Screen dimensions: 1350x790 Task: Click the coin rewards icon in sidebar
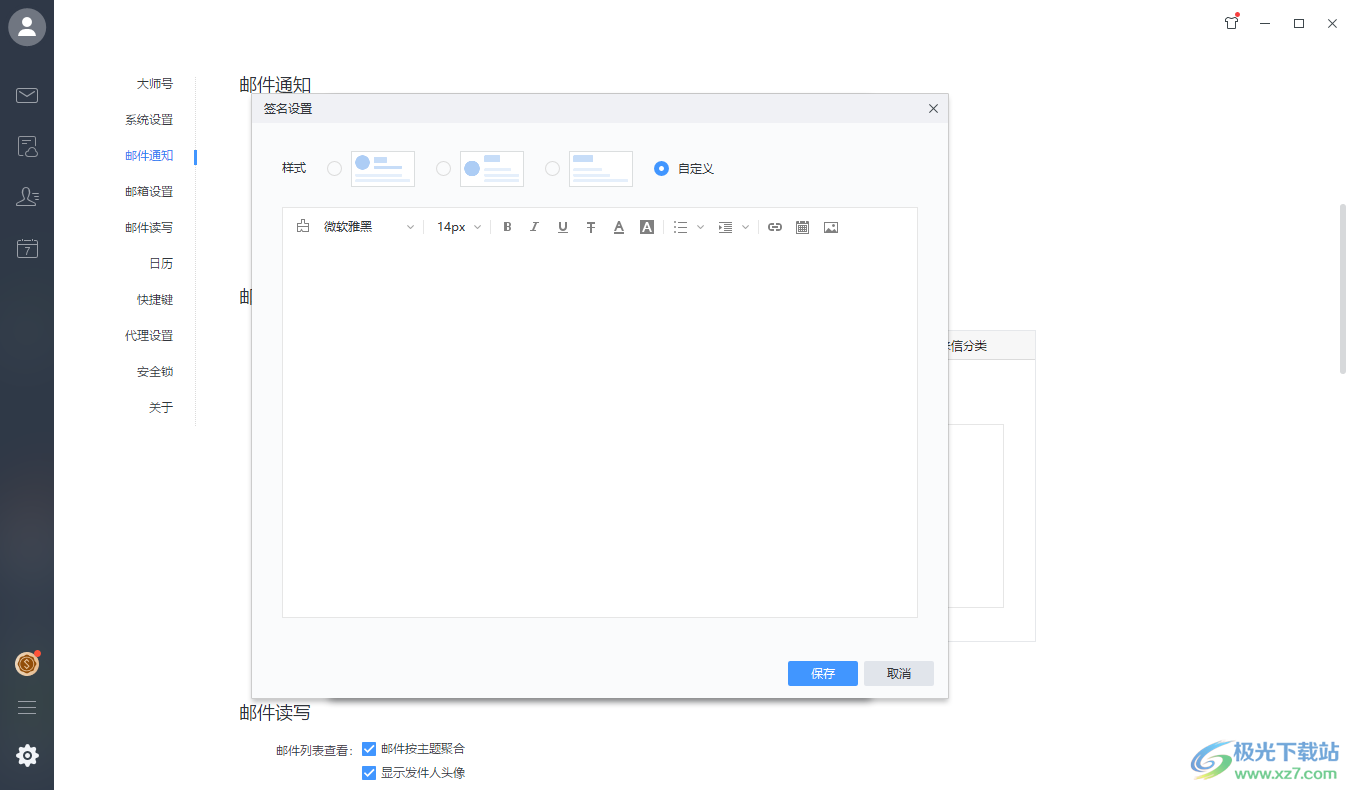tap(27, 663)
